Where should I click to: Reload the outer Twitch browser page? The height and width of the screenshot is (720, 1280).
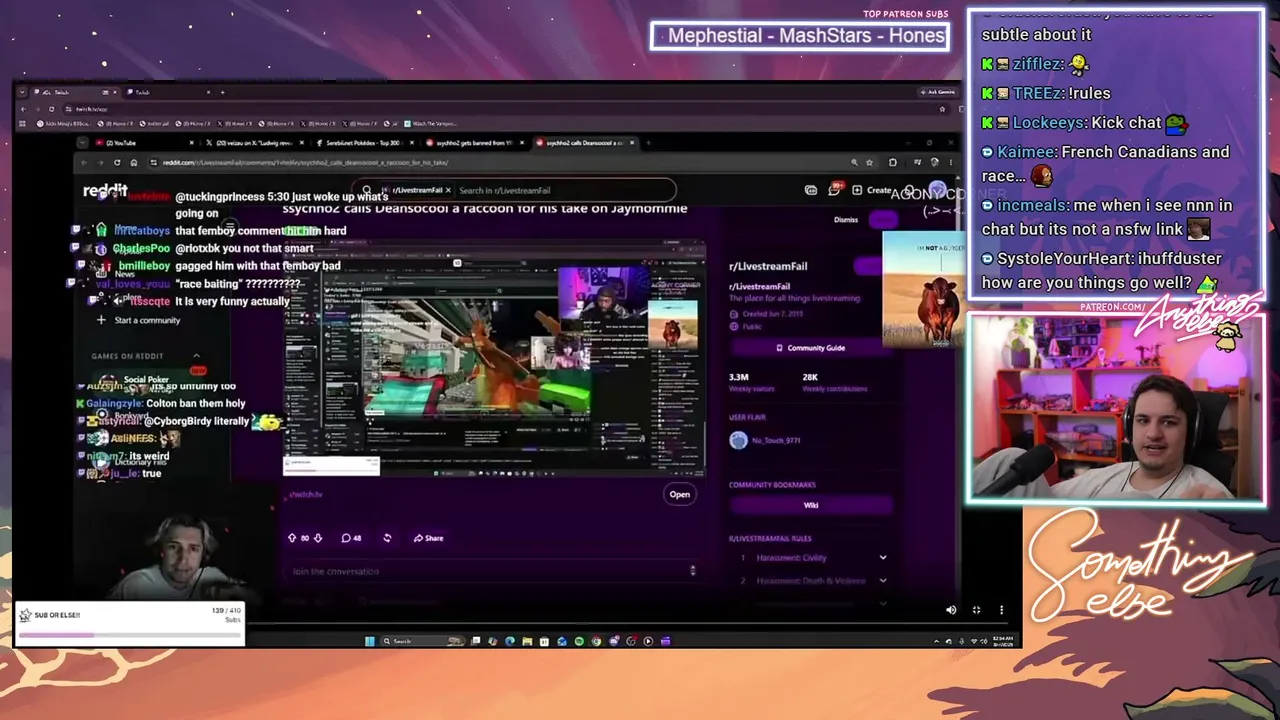[x=51, y=108]
